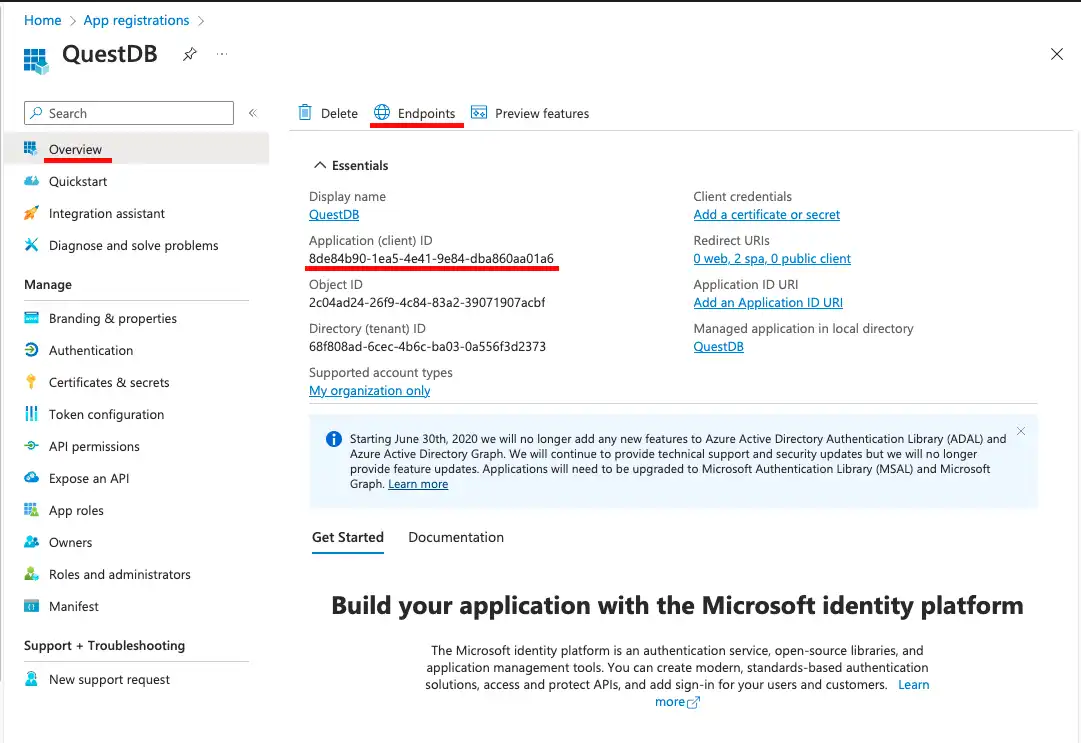Click Add a certificate or secret link

[x=766, y=215]
